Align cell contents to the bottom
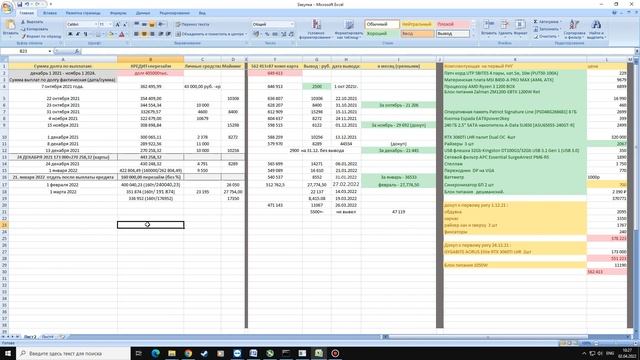 [x=152, y=24]
